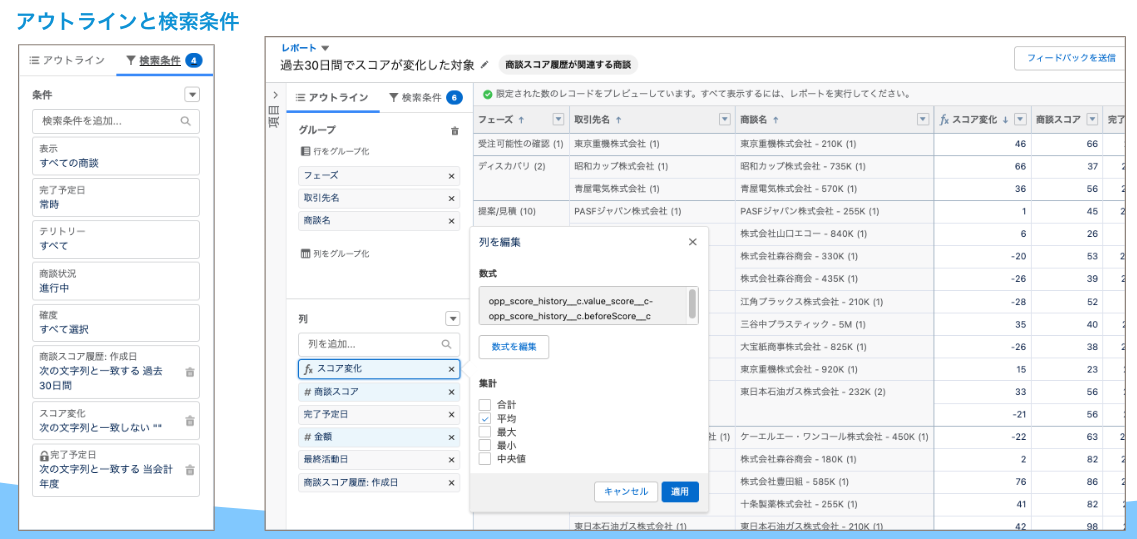Viewport: 1137px width, 539px height.
Task: Click trash icon in グループ section
Action: click(x=455, y=131)
